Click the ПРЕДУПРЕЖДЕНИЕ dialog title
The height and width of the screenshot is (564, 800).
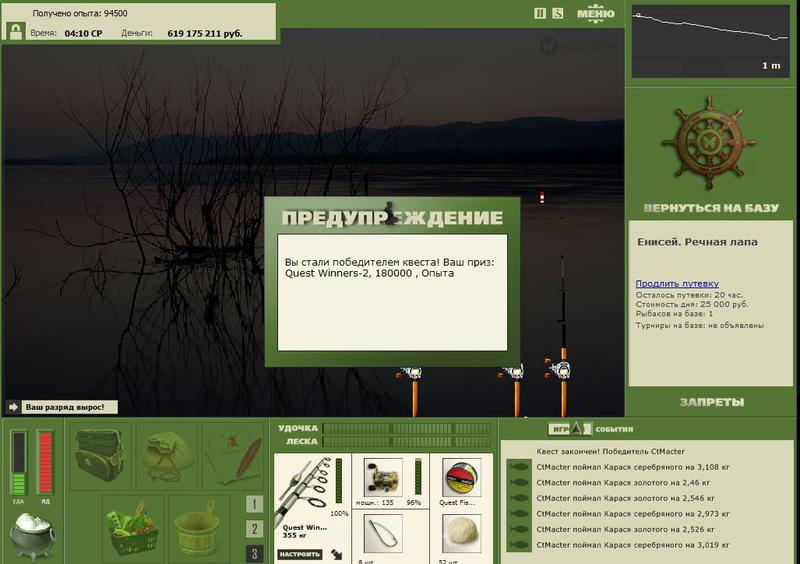pos(392,217)
